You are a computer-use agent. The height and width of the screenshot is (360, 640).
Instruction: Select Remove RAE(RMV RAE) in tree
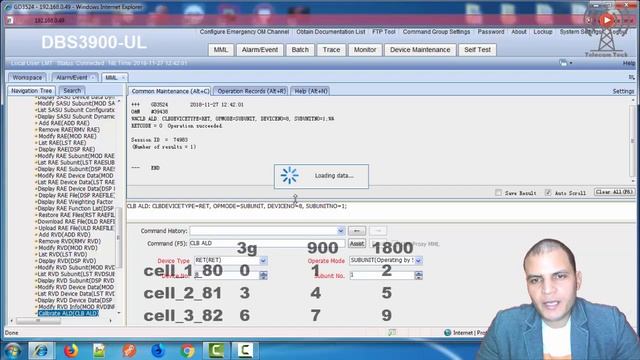click(x=69, y=130)
